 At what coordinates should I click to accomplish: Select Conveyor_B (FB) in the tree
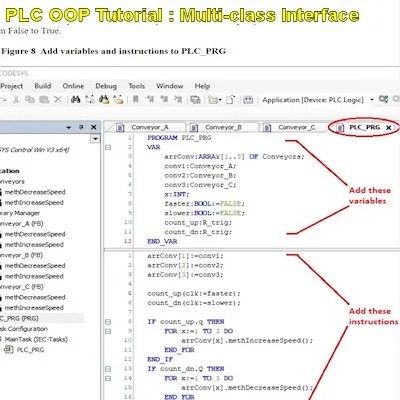22,255
